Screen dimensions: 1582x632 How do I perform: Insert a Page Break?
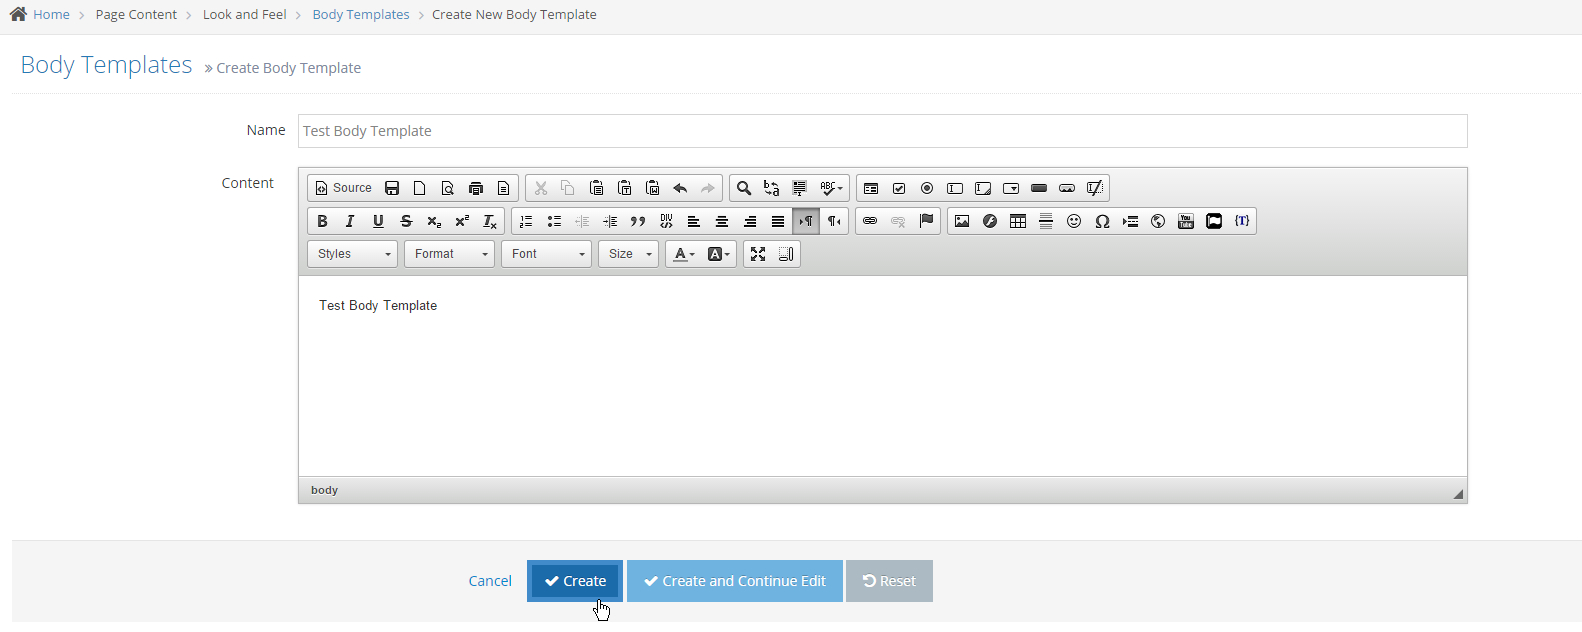click(x=1130, y=221)
